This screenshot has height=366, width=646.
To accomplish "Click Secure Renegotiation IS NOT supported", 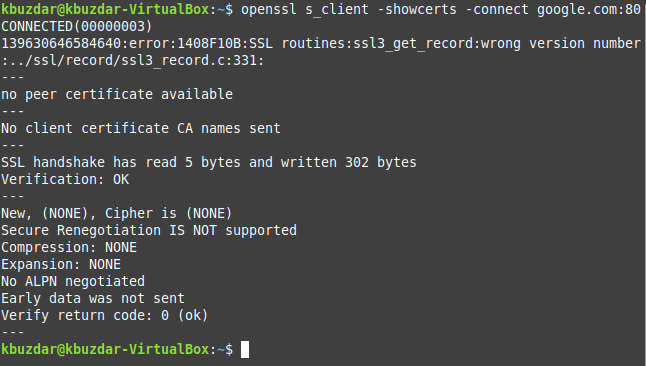I will pyautogui.click(x=149, y=230).
